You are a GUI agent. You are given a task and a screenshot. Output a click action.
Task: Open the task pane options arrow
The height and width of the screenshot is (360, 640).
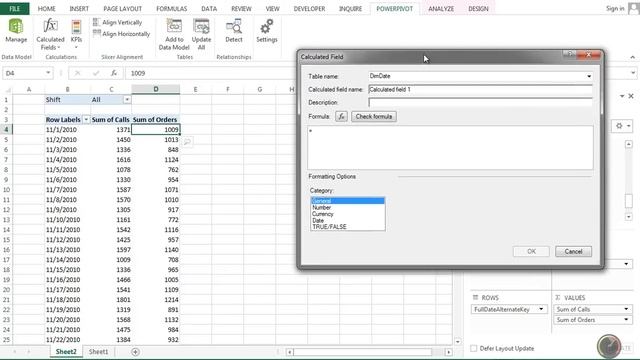pyautogui.click(x=622, y=96)
